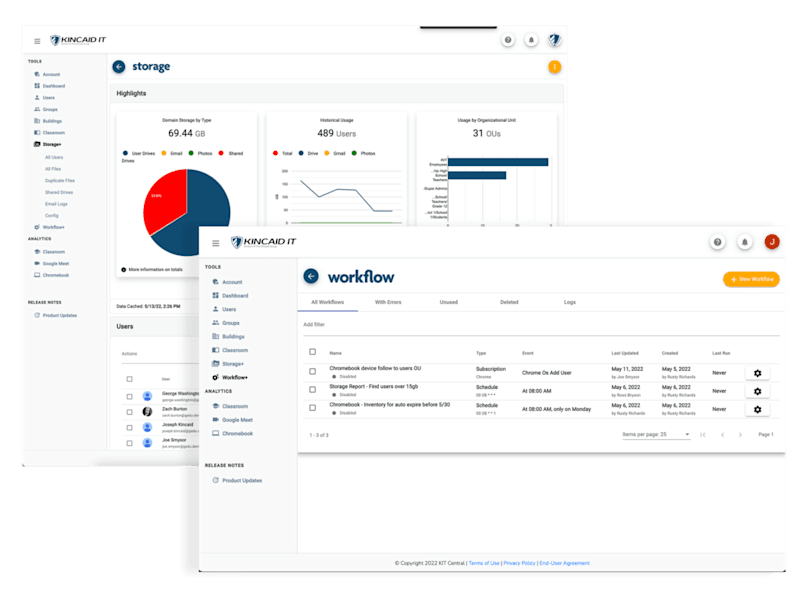Image resolution: width=800 pixels, height=600 pixels.
Task: Toggle the red Total legend dot in Historical Usage
Action: click(276, 153)
